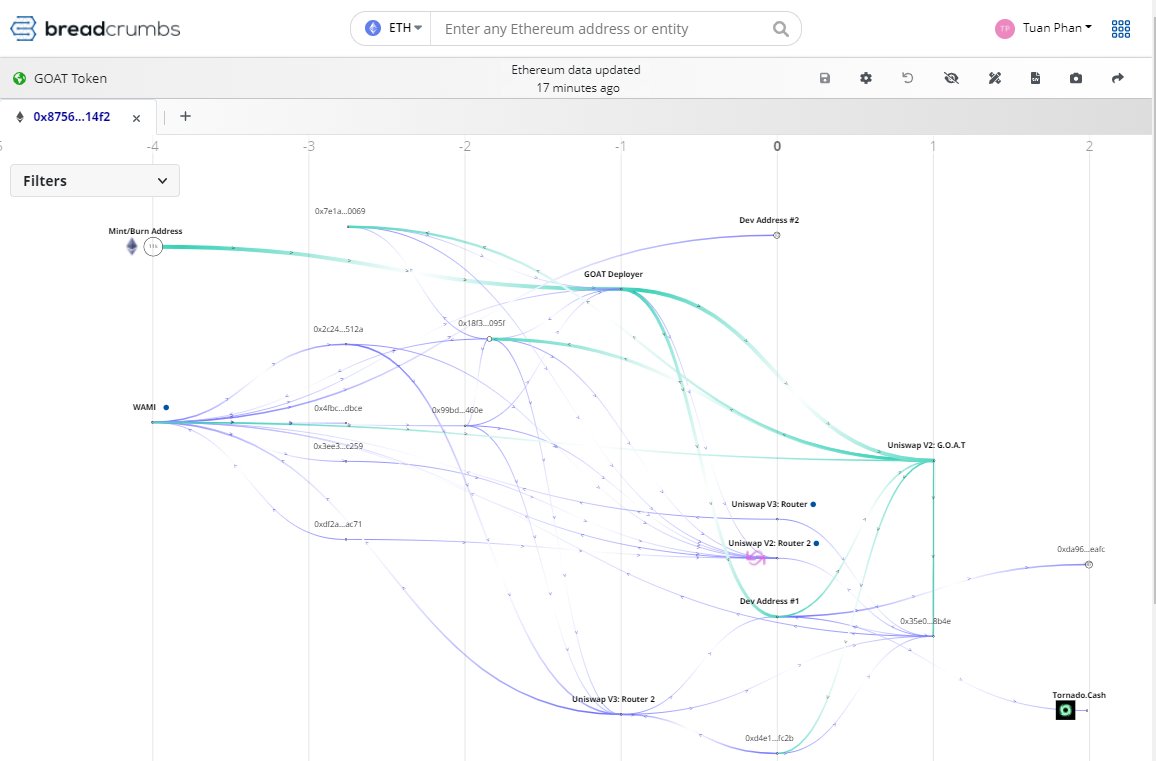The width and height of the screenshot is (1156, 761).
Task: Select the Mint/Burn Address node circle
Action: tap(153, 246)
